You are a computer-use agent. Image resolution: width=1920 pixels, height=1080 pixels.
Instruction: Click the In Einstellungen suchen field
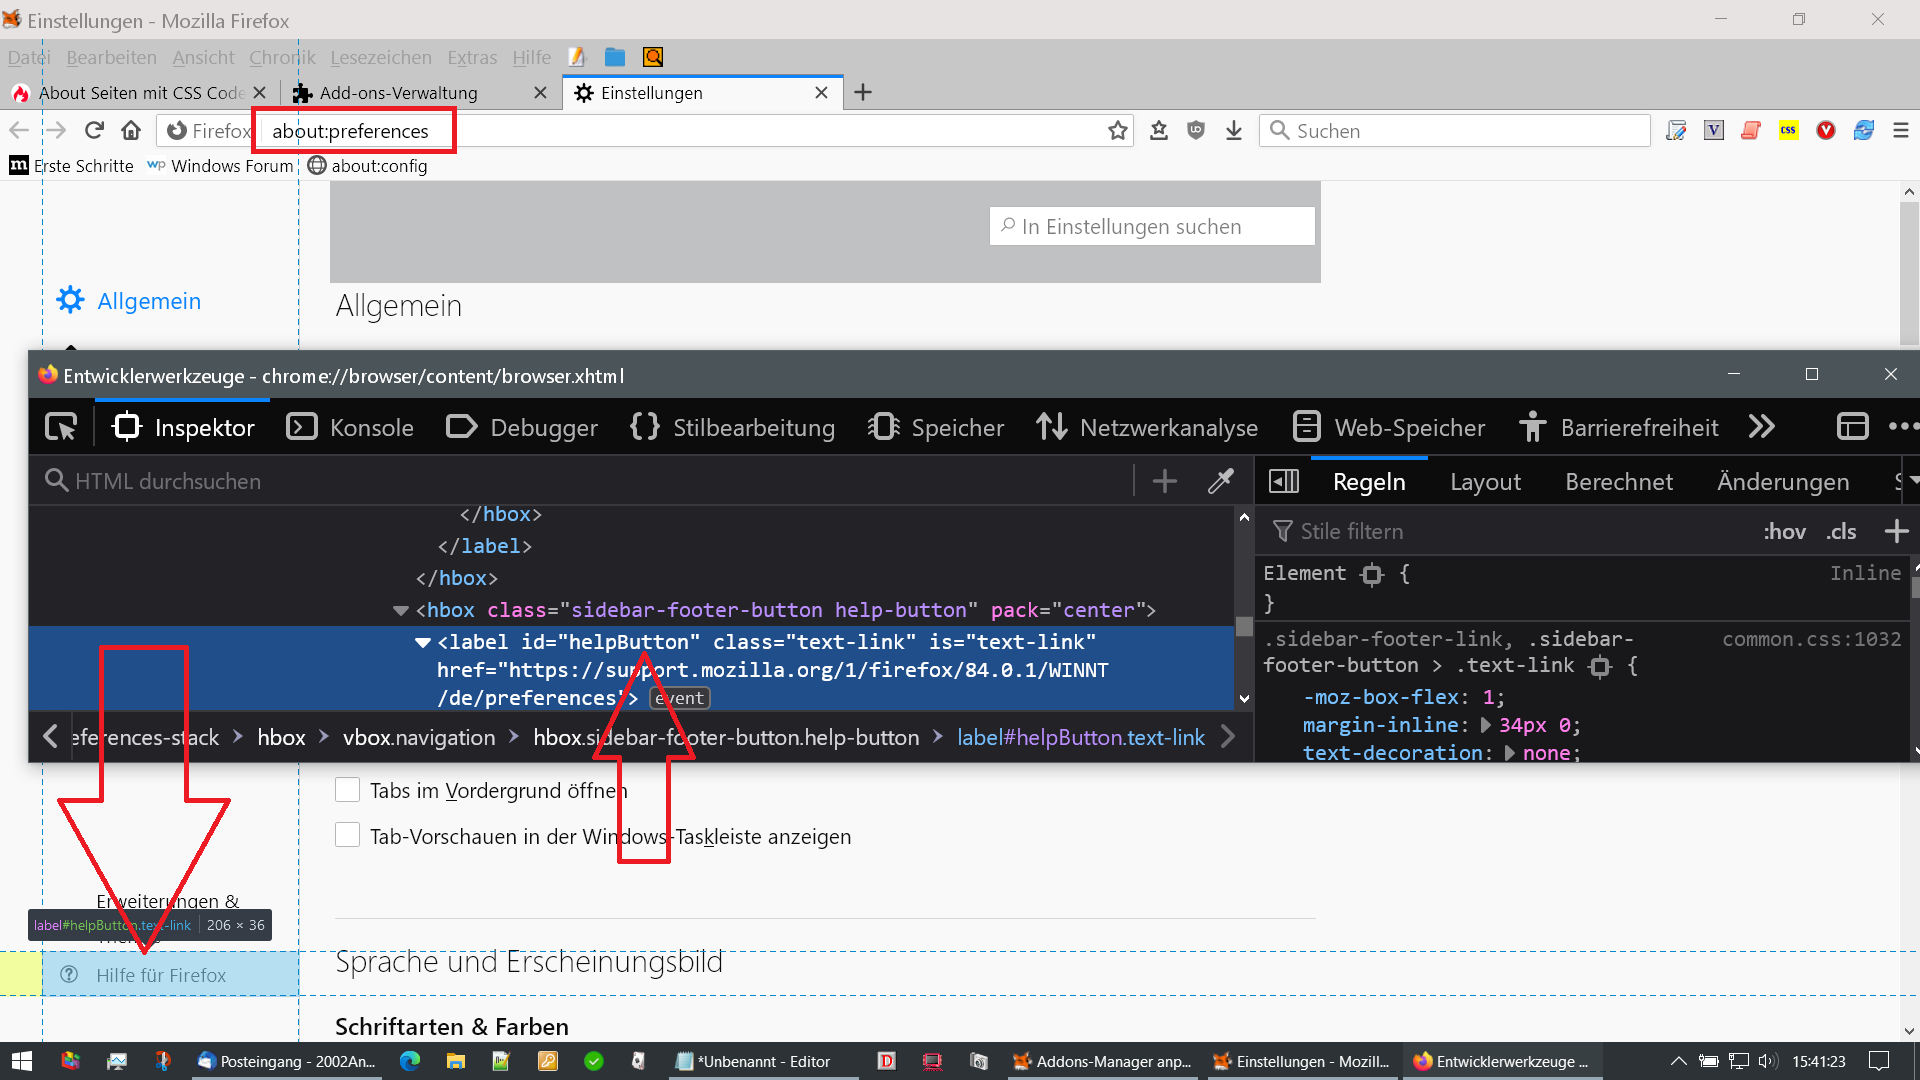[1152, 227]
